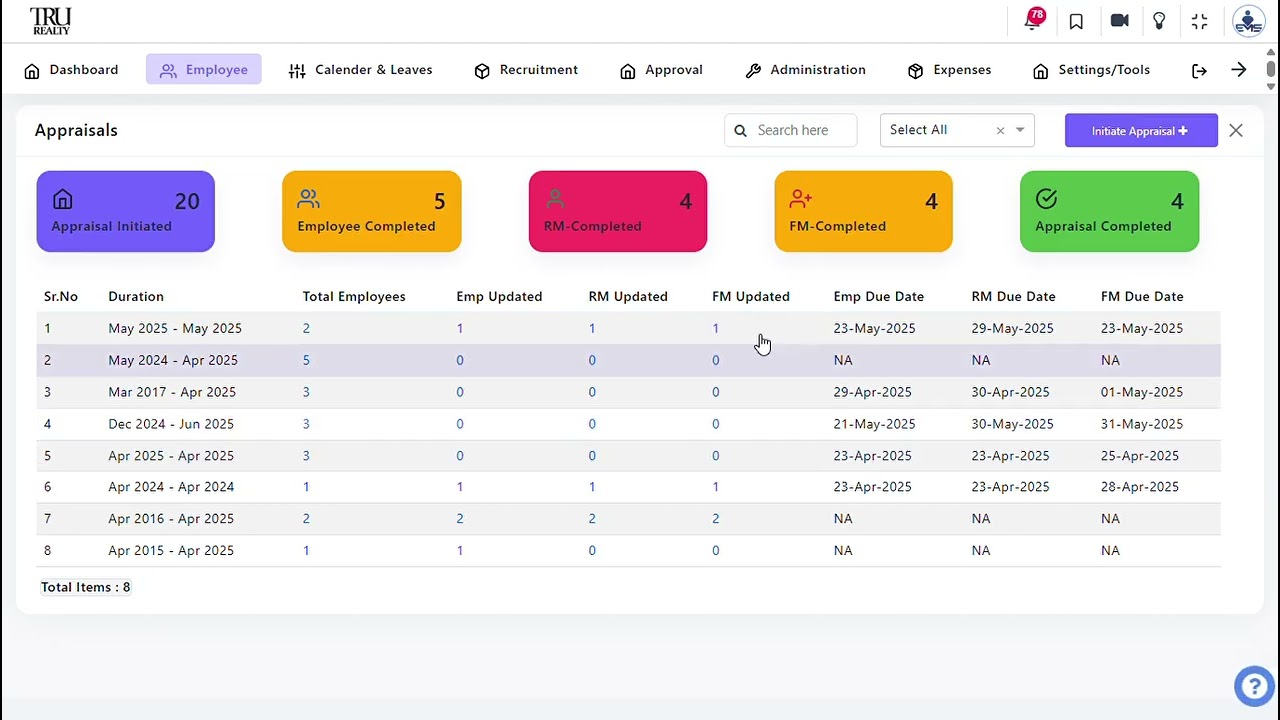Open the Expenses menu
Image resolution: width=1280 pixels, height=720 pixels.
949,70
